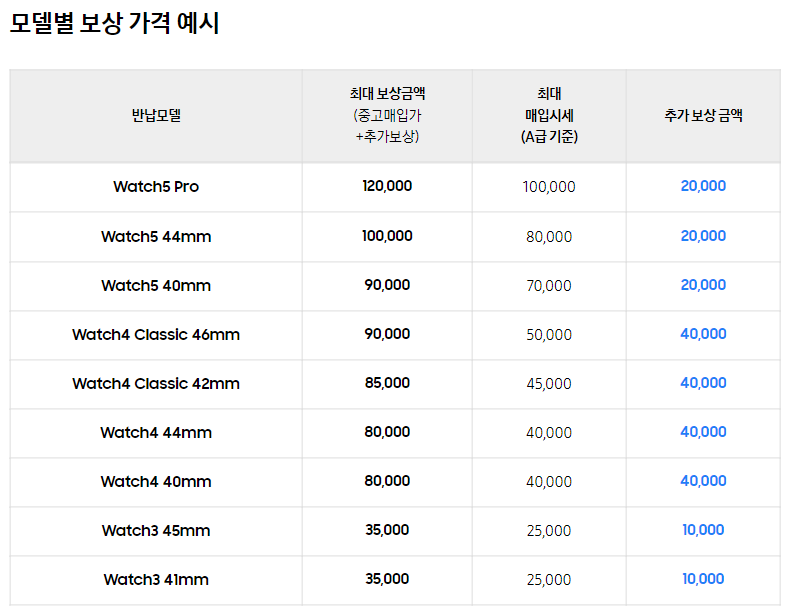Click blue 40,000 for Watch4 Classic 42mm
Viewport: 788px width, 612px height.
[703, 383]
